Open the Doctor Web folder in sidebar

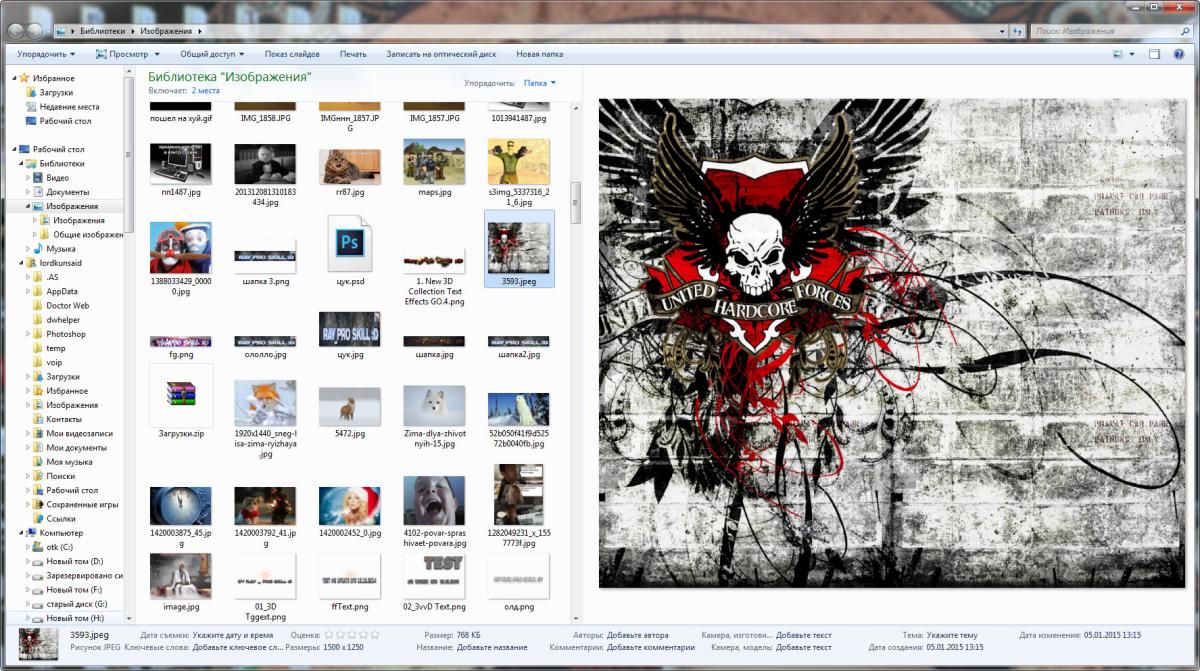[67, 305]
